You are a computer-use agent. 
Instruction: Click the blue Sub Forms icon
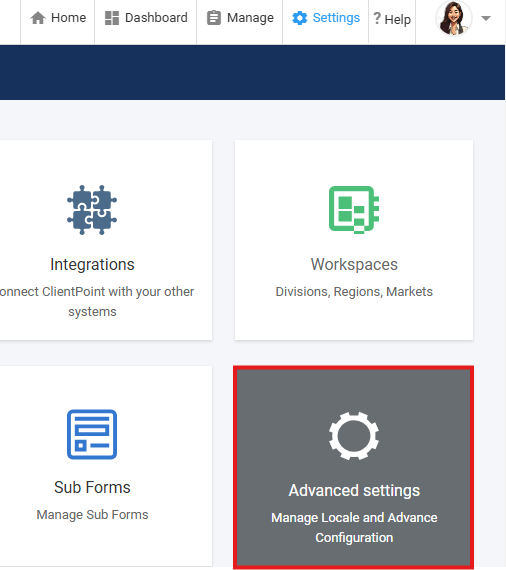[92, 434]
